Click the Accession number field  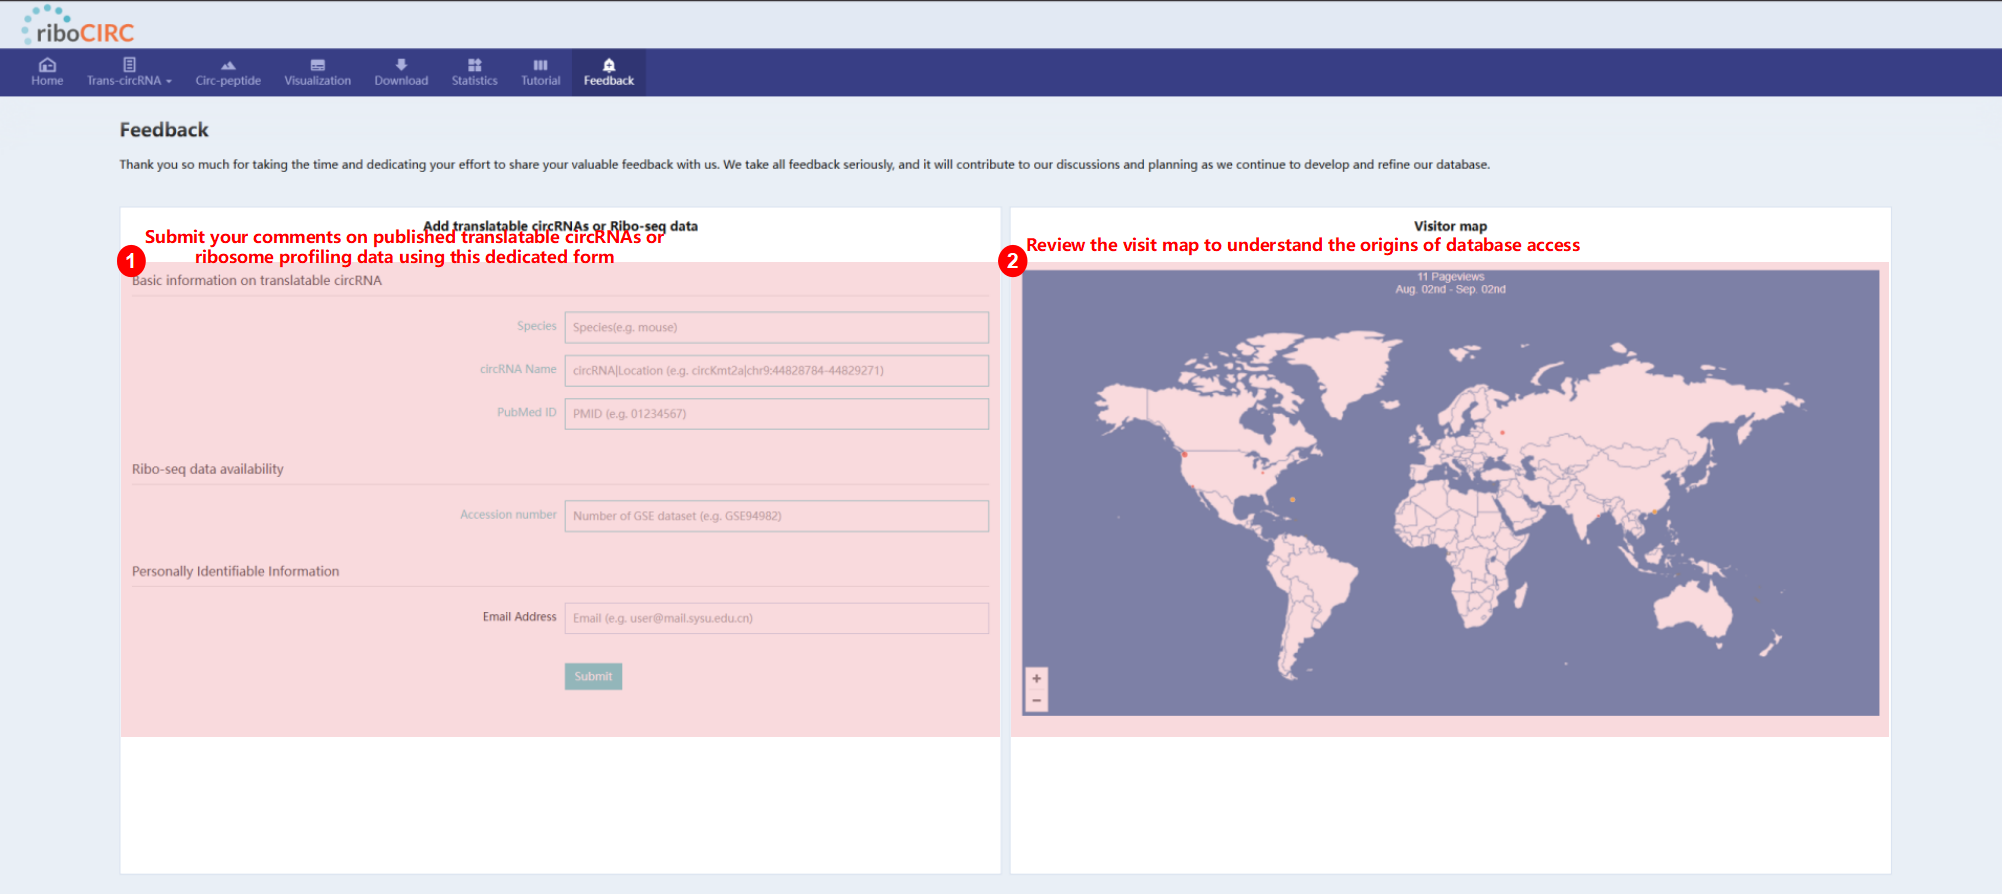pos(776,516)
